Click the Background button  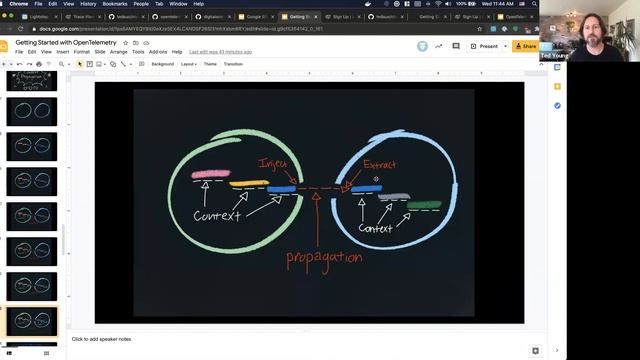tap(162, 64)
